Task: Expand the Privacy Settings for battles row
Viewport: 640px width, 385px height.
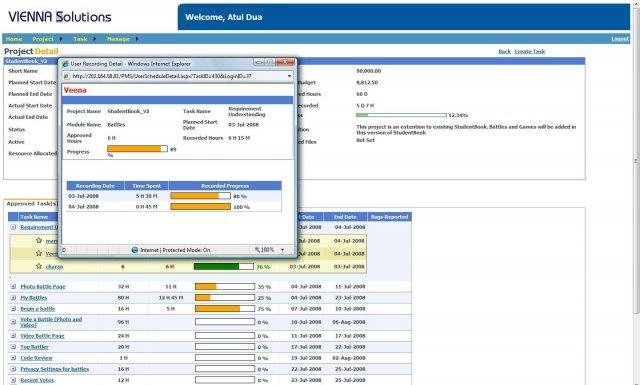Action: pyautogui.click(x=13, y=369)
